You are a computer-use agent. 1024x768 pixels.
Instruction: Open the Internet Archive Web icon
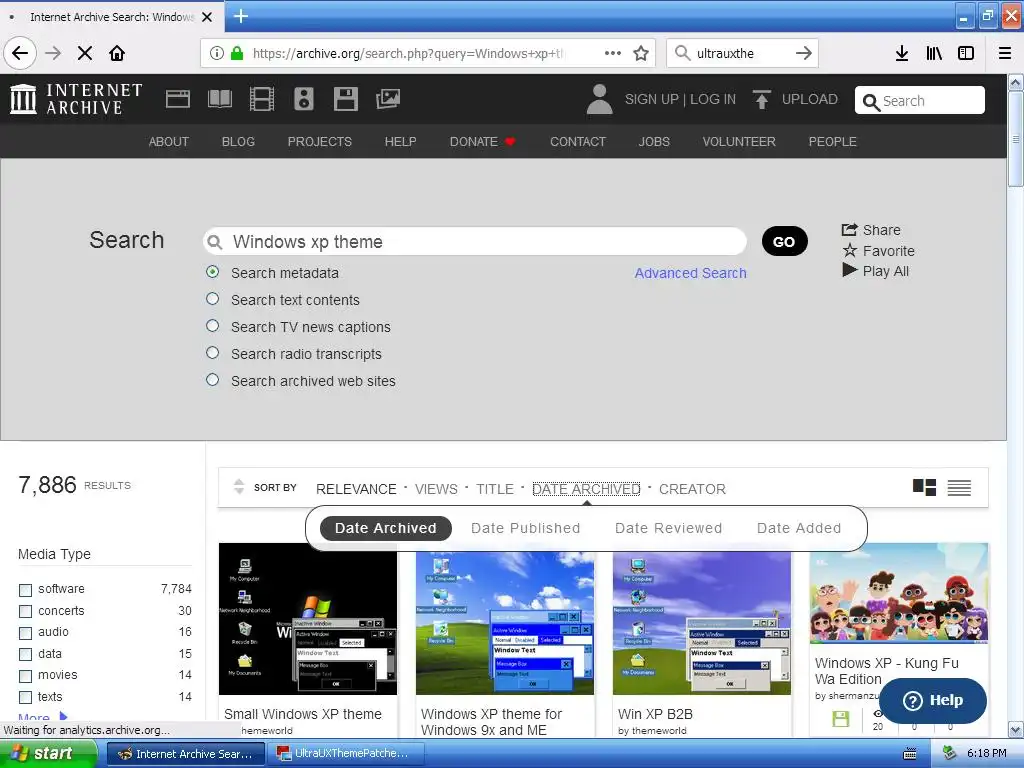(178, 99)
